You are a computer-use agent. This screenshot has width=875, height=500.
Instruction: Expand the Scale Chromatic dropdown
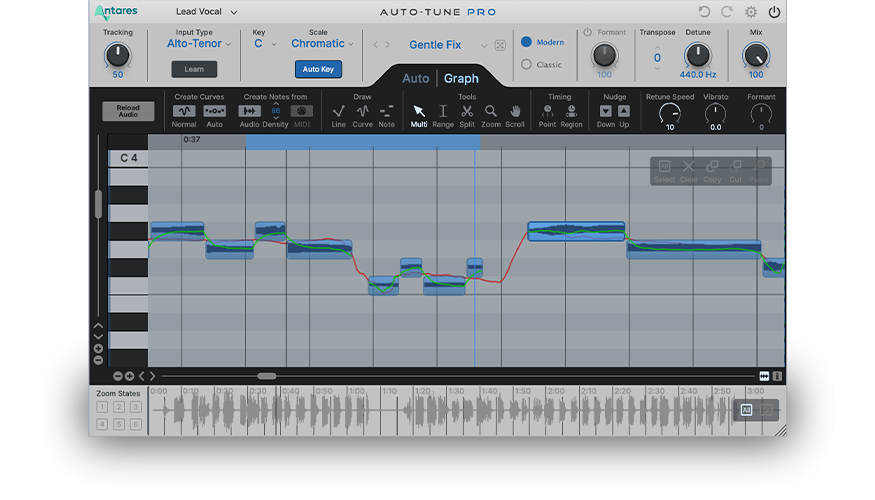(x=322, y=44)
